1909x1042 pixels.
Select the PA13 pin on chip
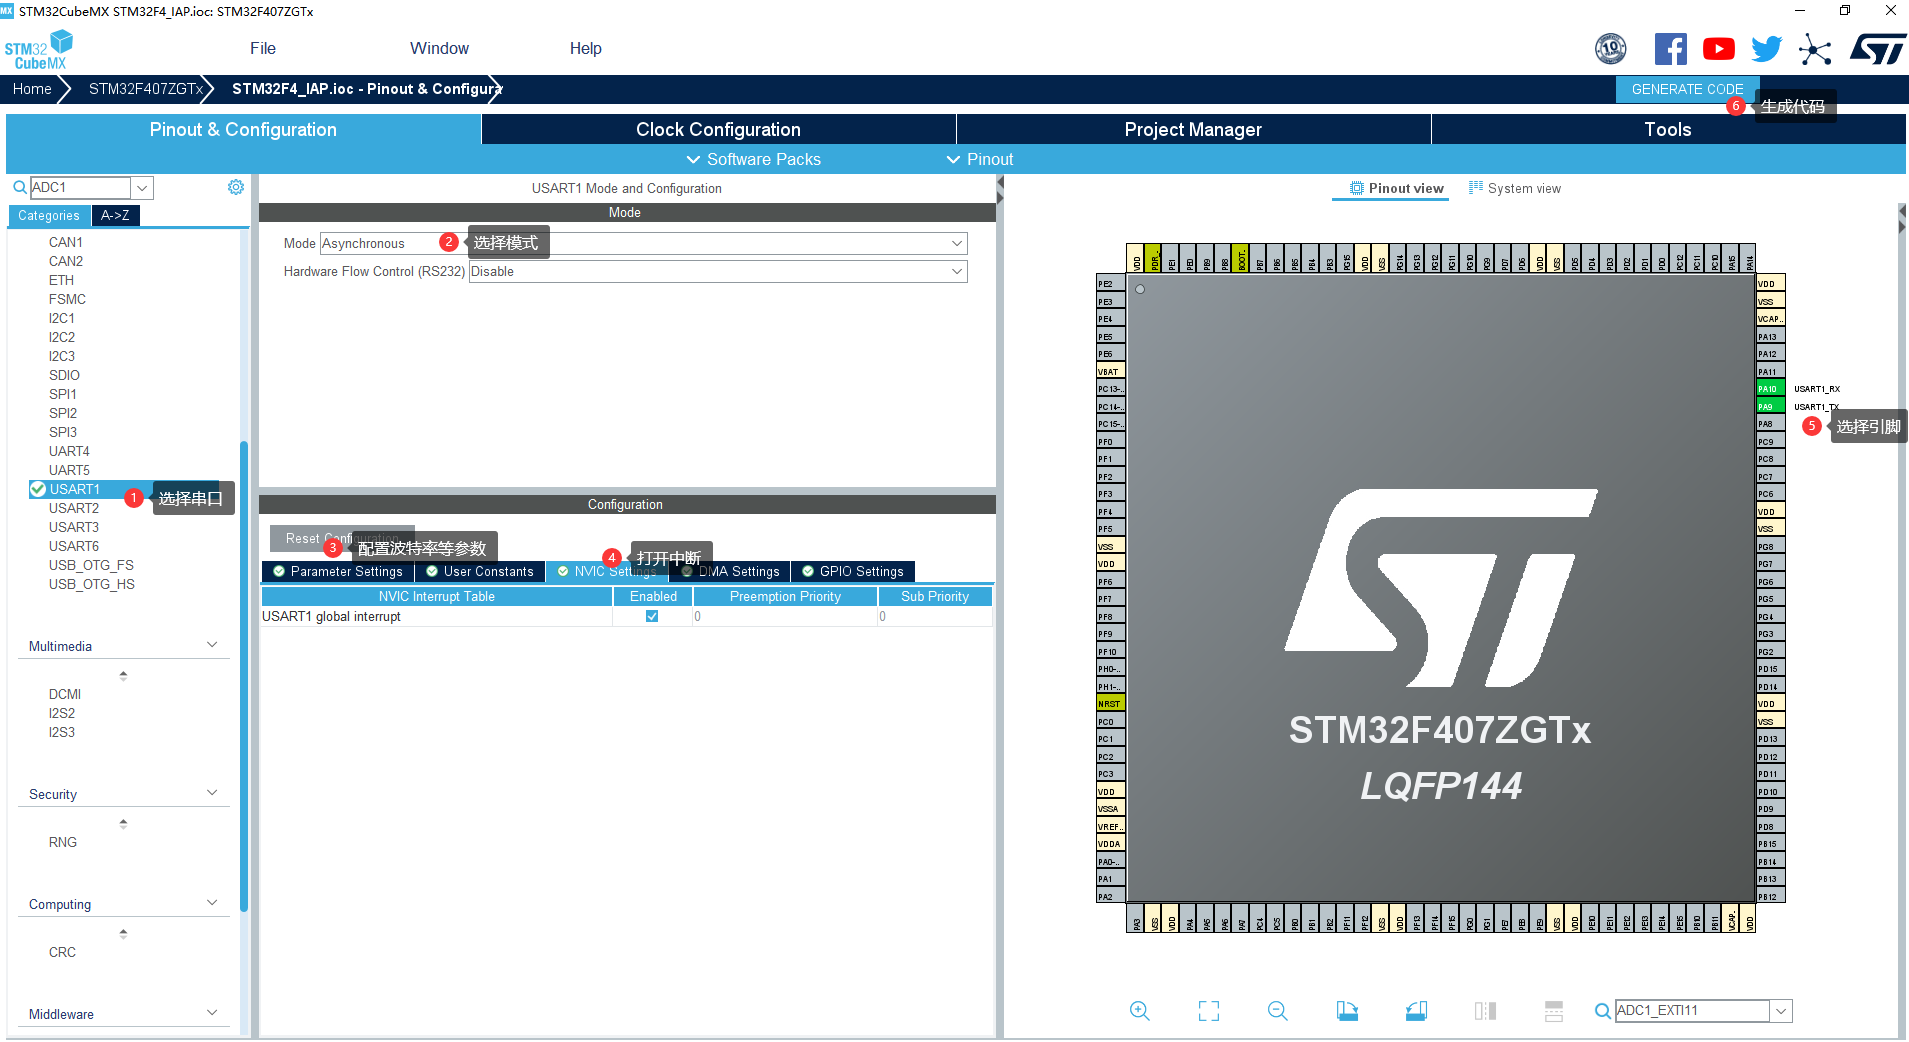(1770, 337)
